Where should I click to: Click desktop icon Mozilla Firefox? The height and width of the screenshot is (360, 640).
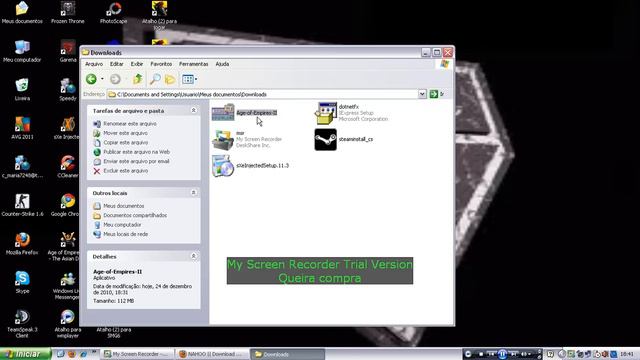pos(22,244)
